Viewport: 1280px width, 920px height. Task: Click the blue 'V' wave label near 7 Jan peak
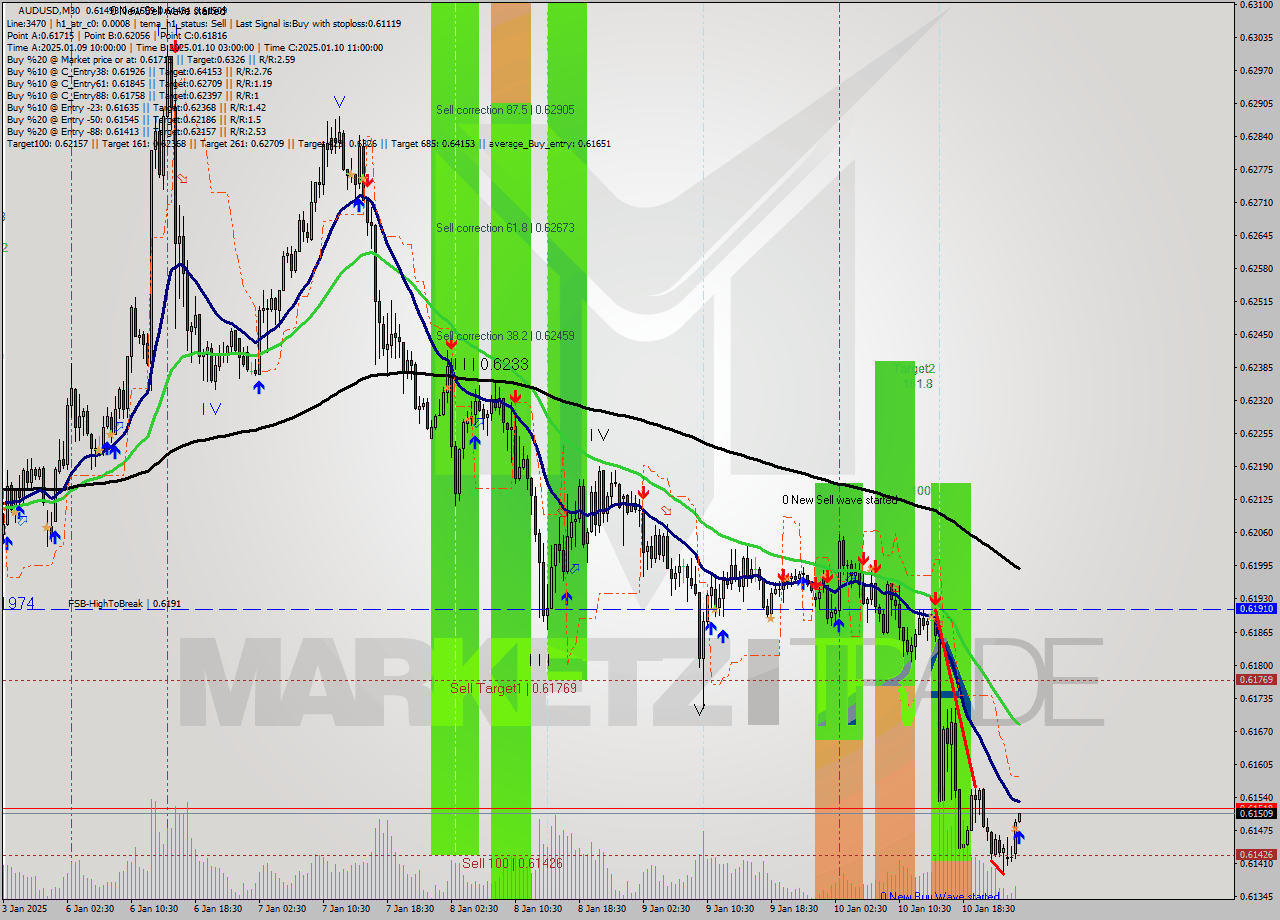339,102
